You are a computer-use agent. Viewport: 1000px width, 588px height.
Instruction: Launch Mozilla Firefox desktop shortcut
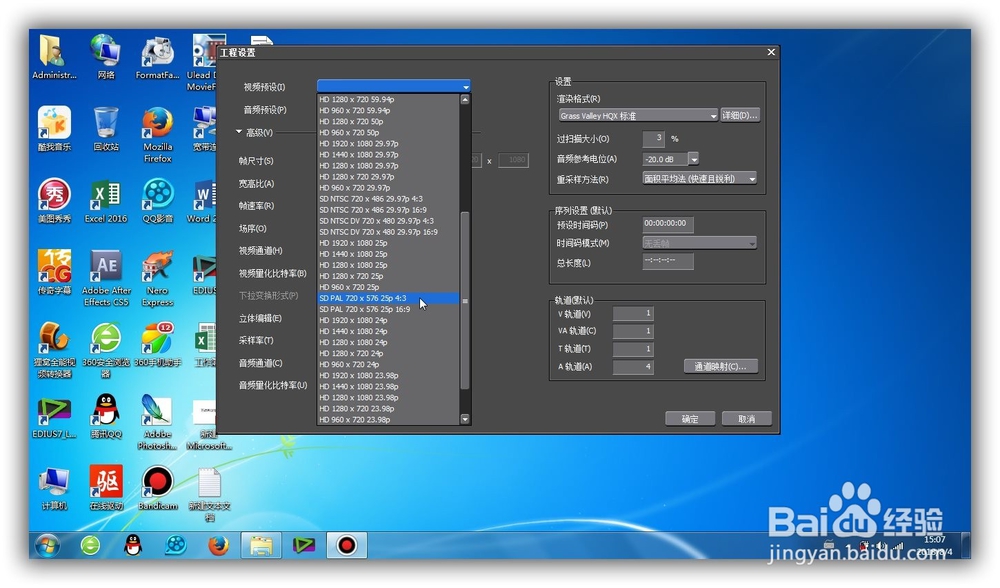(x=158, y=134)
